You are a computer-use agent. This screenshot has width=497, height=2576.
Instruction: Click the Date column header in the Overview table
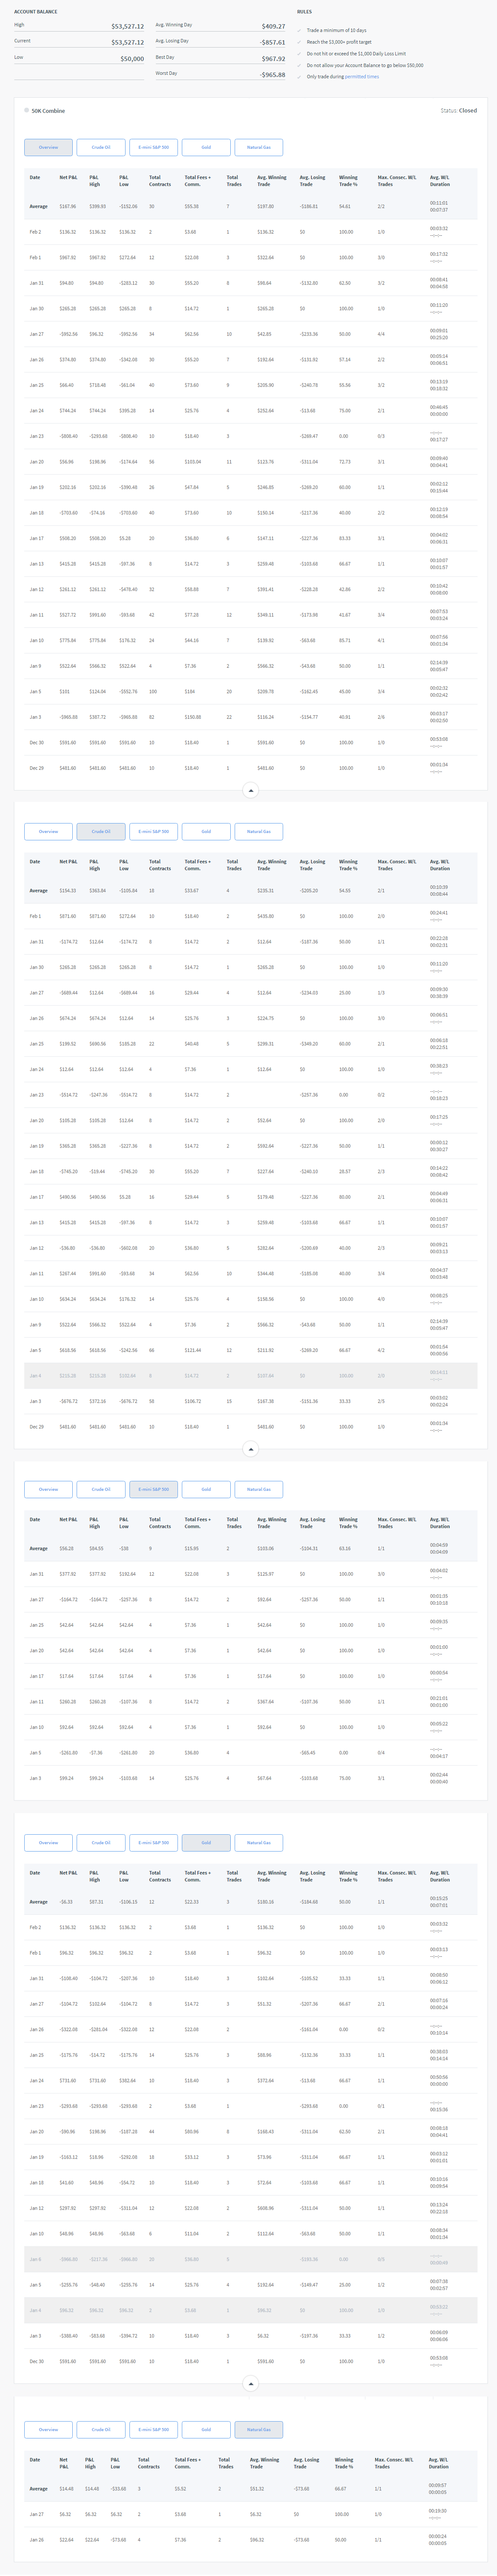pos(35,177)
